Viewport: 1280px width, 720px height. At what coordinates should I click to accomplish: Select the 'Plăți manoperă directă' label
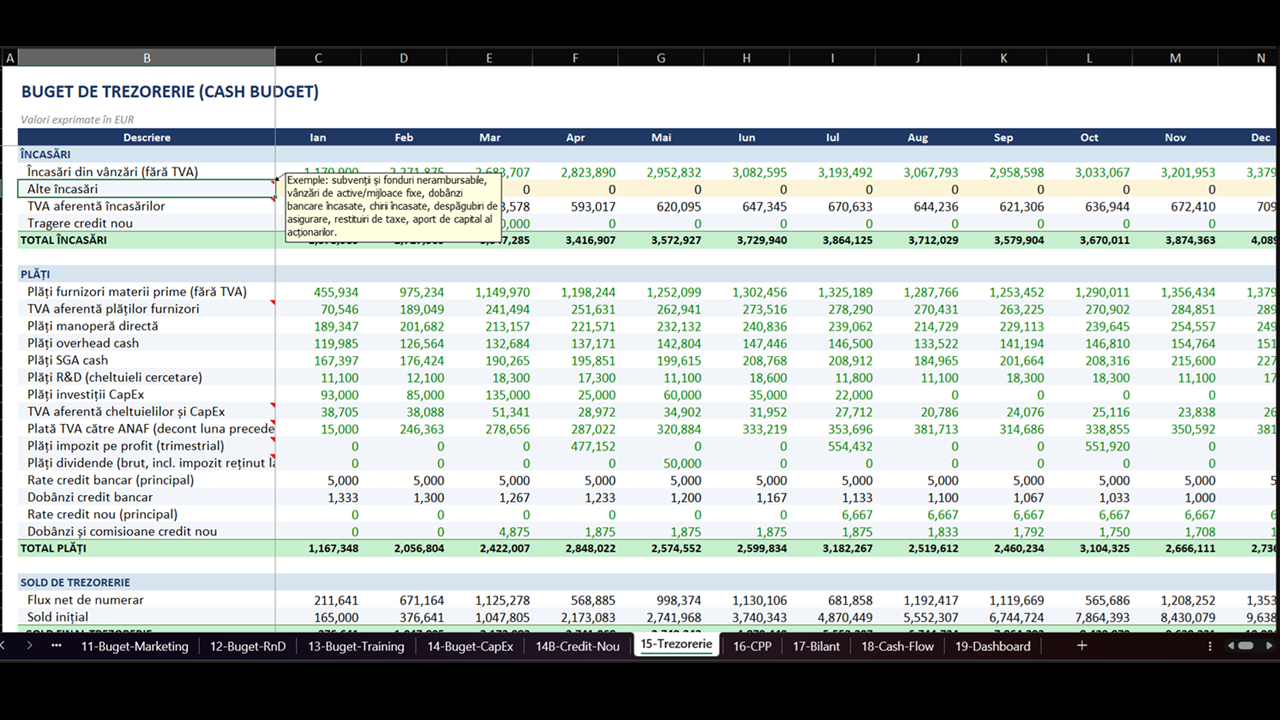click(93, 326)
